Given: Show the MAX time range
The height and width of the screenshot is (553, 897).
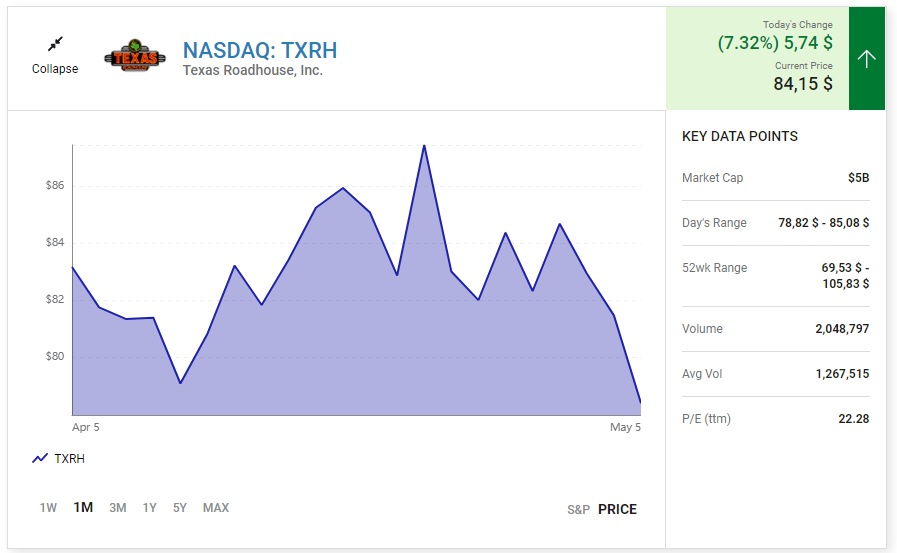Looking at the screenshot, I should click(x=216, y=508).
